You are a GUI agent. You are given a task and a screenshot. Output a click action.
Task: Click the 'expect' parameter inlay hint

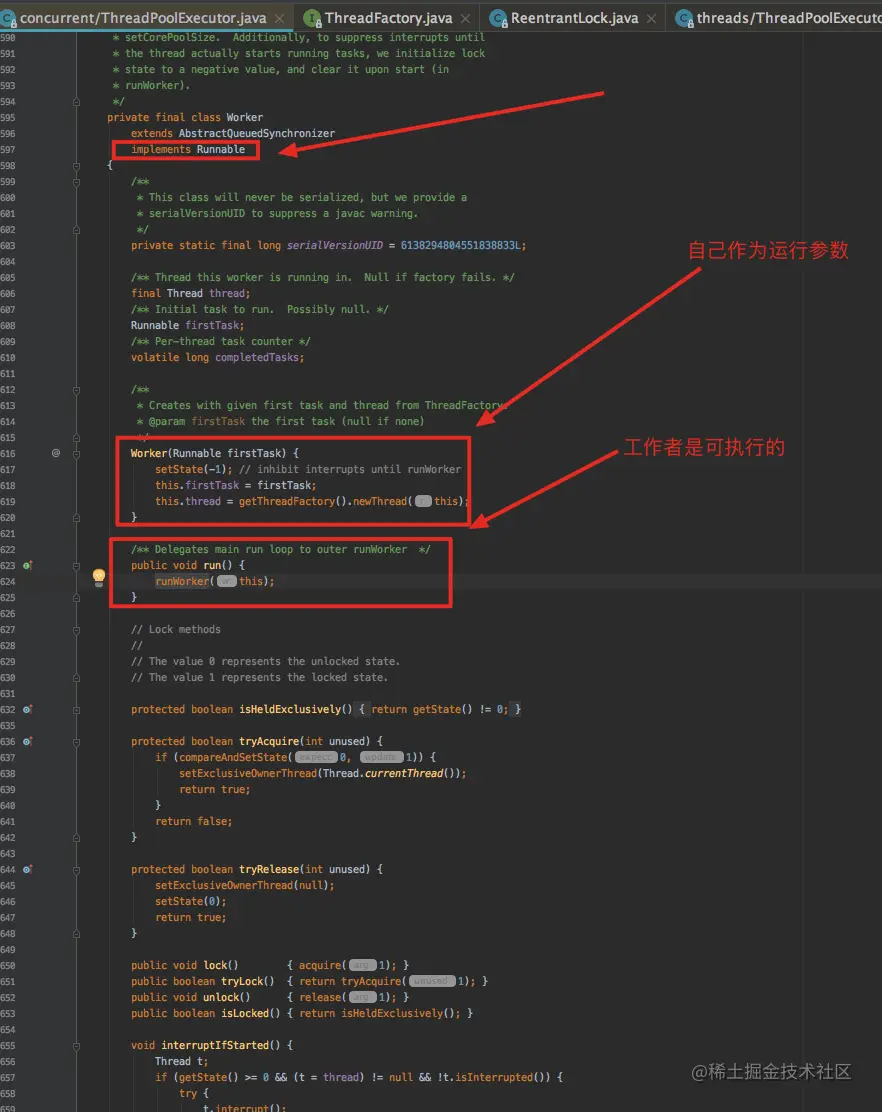(316, 757)
